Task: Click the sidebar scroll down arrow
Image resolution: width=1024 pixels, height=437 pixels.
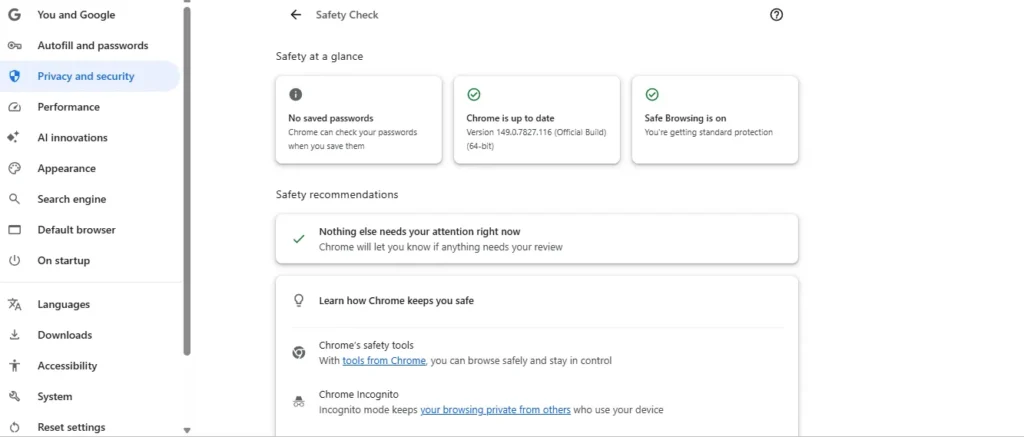Action: pyautogui.click(x=187, y=430)
